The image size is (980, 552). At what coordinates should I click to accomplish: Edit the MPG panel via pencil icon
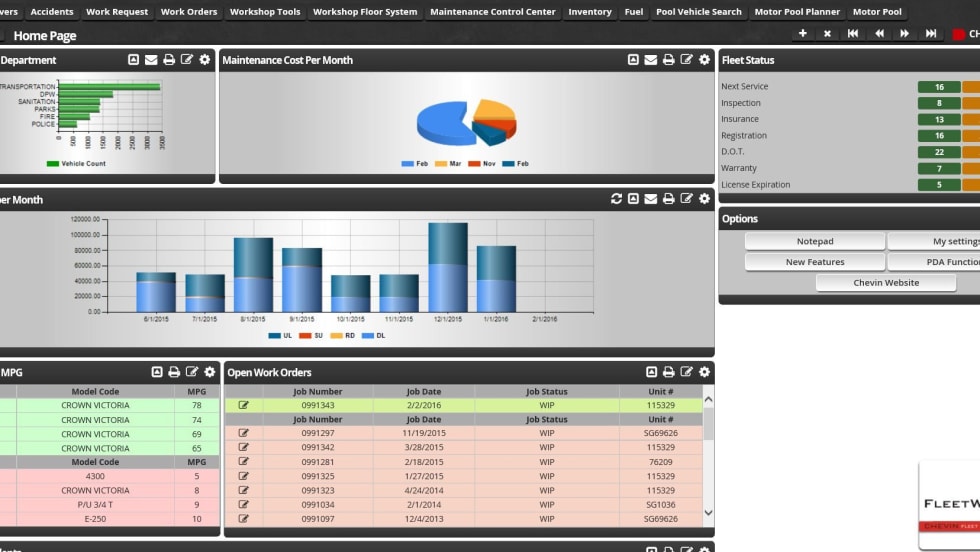(x=191, y=372)
